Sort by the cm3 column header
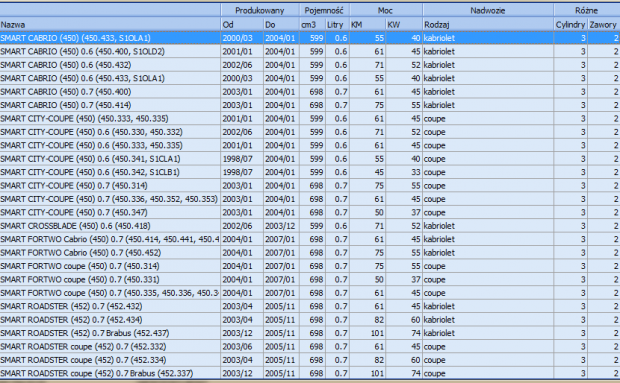This screenshot has width=620, height=383. 312,25
